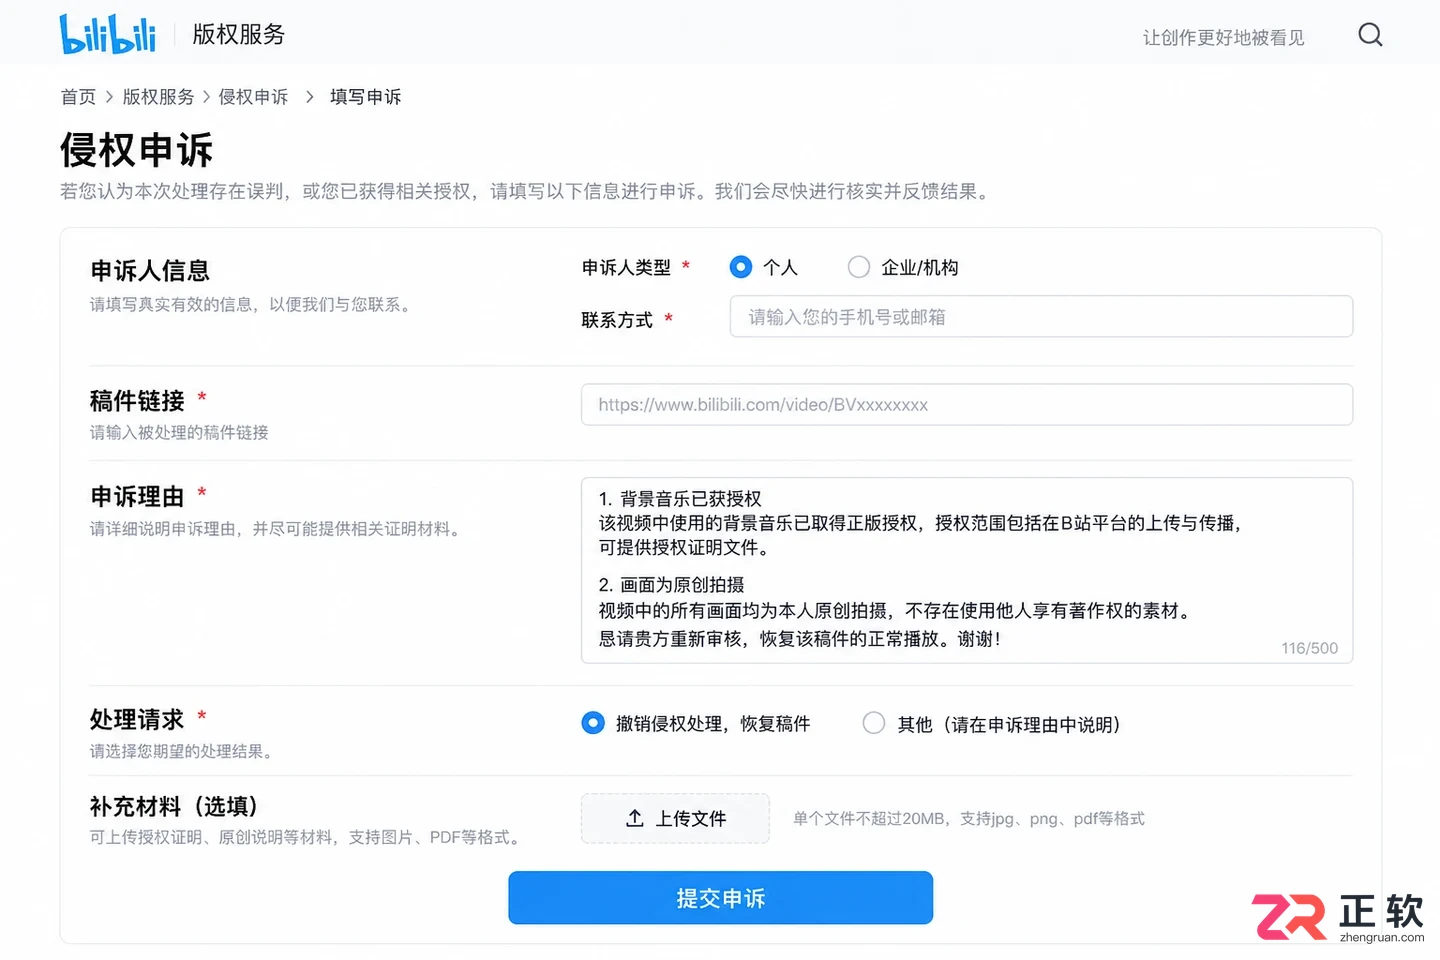The height and width of the screenshot is (960, 1440).
Task: Click the bilibili logo
Action: point(108,34)
